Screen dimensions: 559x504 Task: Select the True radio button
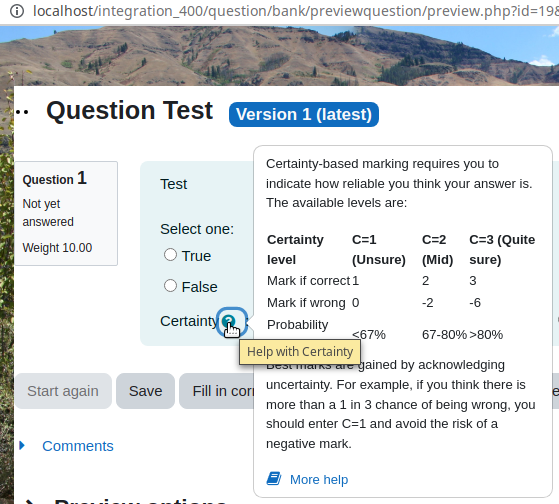[x=170, y=255]
